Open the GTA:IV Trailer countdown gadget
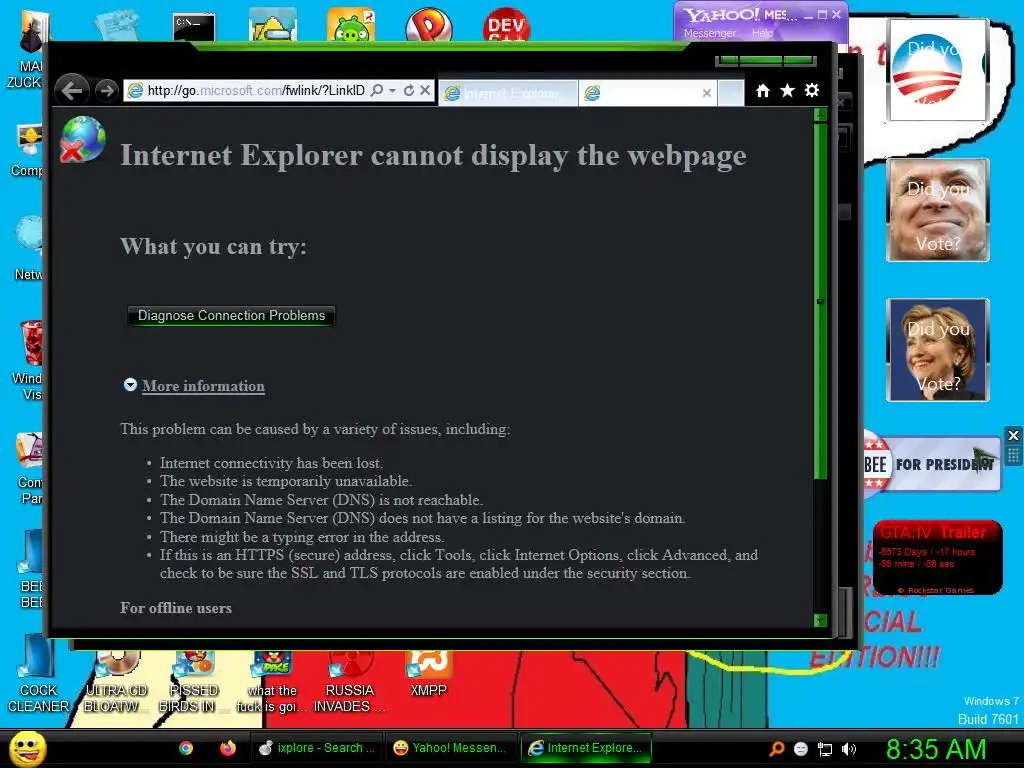Image resolution: width=1024 pixels, height=768 pixels. [x=938, y=557]
